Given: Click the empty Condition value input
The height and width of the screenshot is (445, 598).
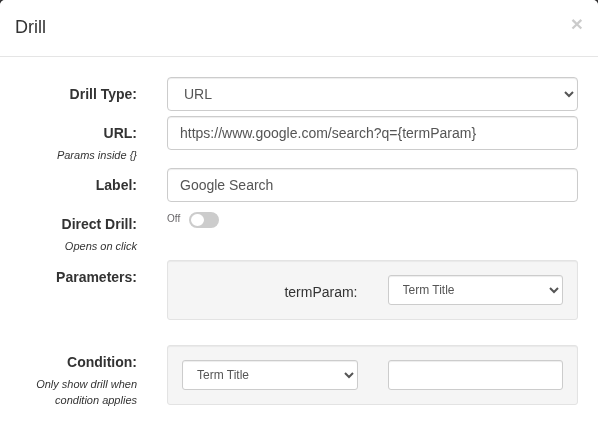Looking at the screenshot, I should pyautogui.click(x=475, y=375).
